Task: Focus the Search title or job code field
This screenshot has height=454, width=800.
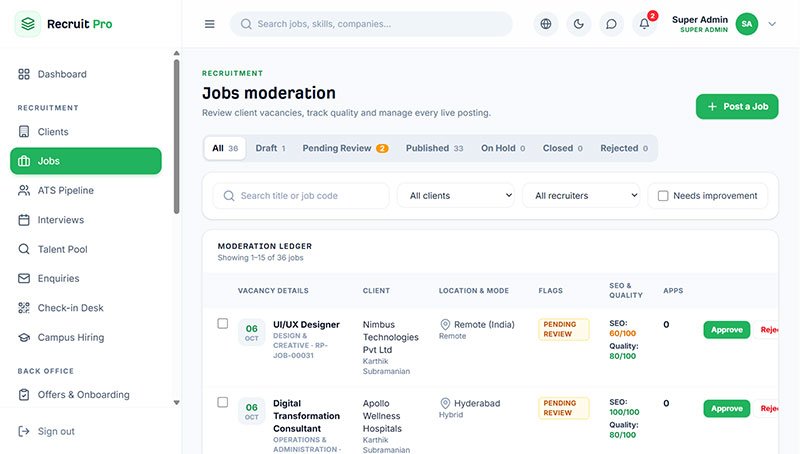Action: [x=301, y=195]
